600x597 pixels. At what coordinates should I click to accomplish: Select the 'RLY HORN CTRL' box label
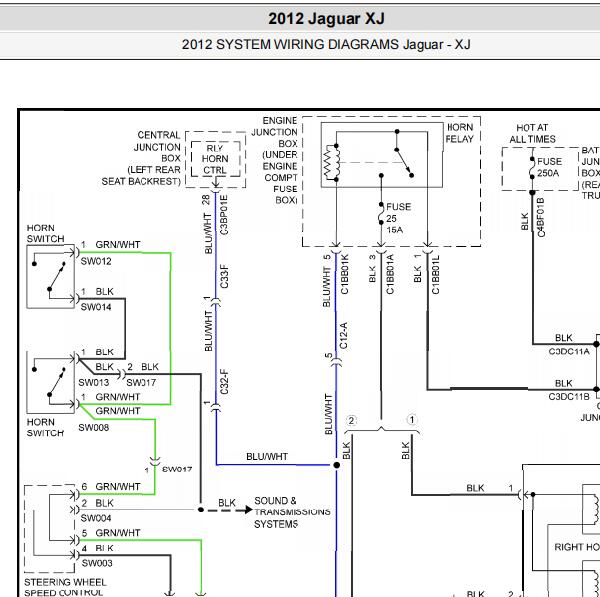point(215,159)
